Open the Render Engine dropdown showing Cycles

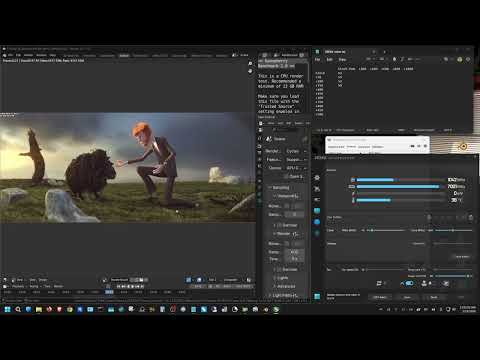(x=296, y=151)
